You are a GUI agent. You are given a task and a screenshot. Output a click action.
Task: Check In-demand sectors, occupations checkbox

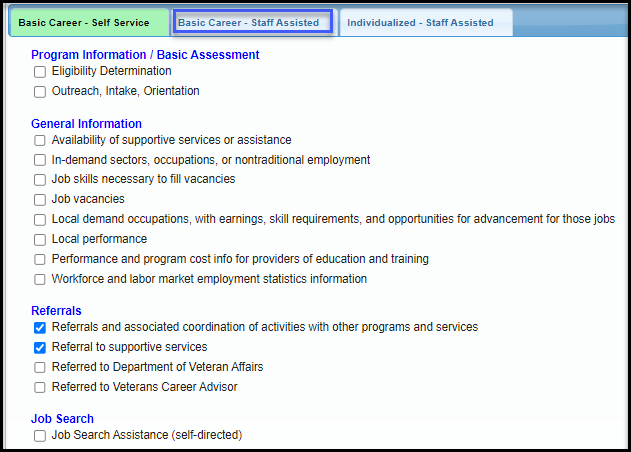(x=40, y=160)
